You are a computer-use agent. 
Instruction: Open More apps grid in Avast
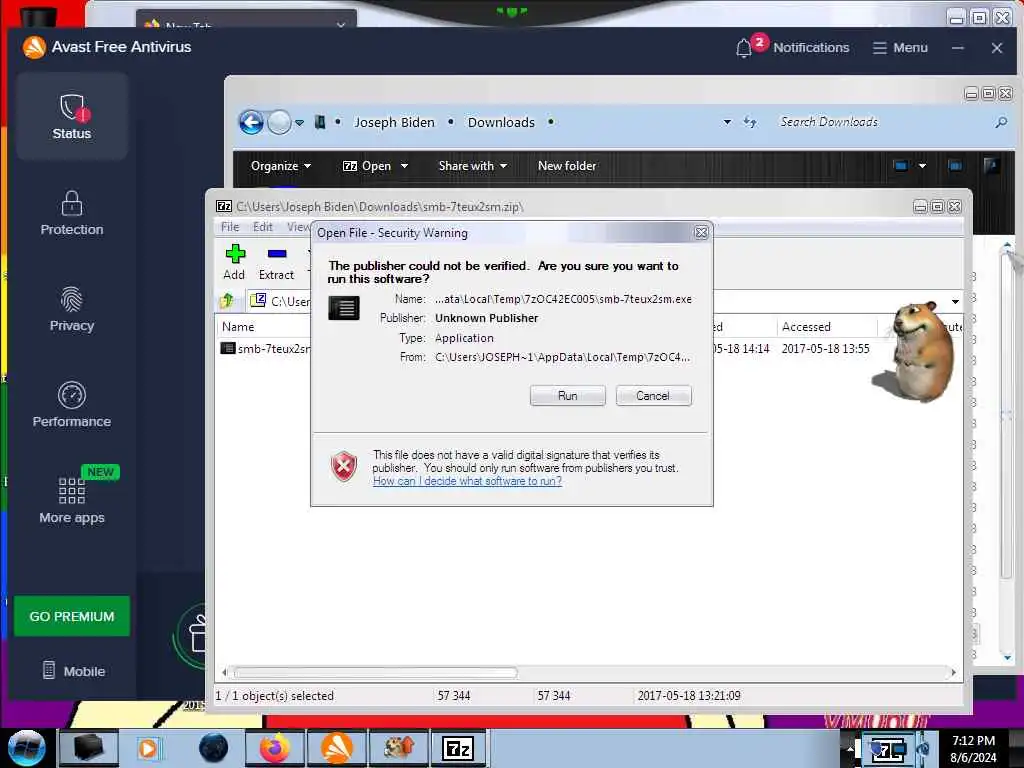click(72, 500)
